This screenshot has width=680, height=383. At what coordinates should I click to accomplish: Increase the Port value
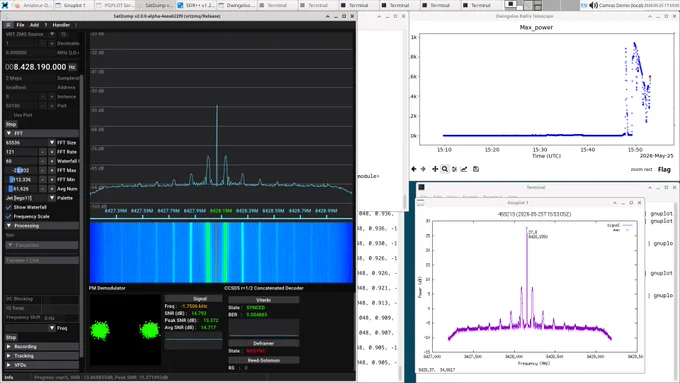pos(52,106)
